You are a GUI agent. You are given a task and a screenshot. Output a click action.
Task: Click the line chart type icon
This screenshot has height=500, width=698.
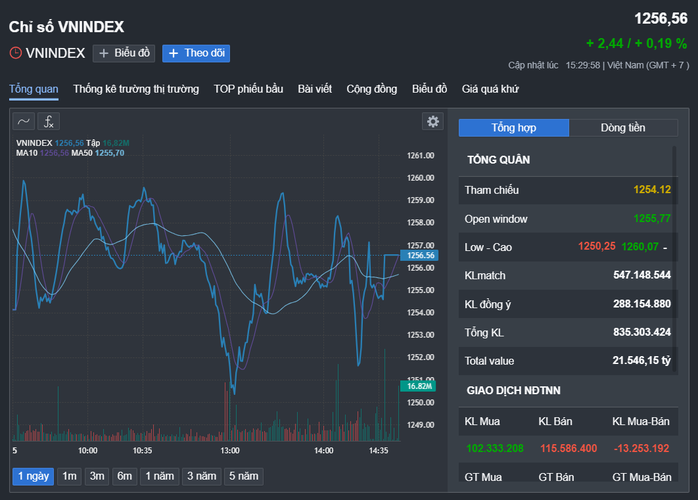[24, 122]
